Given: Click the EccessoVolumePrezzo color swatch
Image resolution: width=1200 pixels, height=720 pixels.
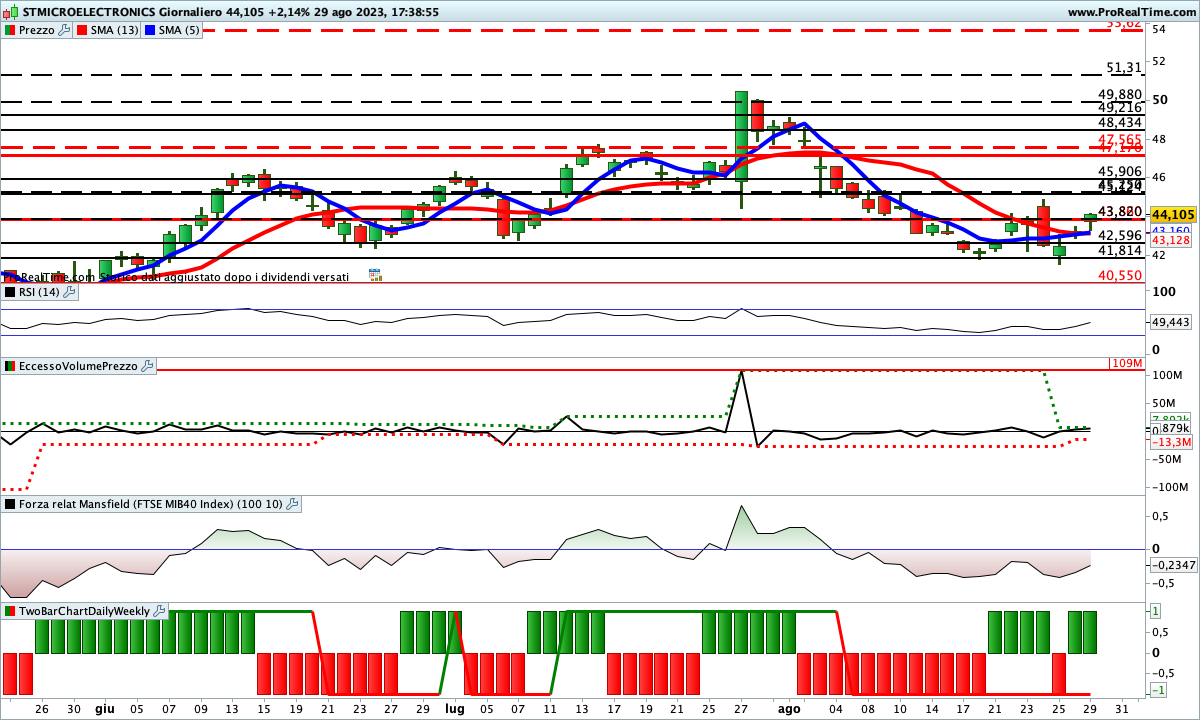Looking at the screenshot, I should (10, 367).
